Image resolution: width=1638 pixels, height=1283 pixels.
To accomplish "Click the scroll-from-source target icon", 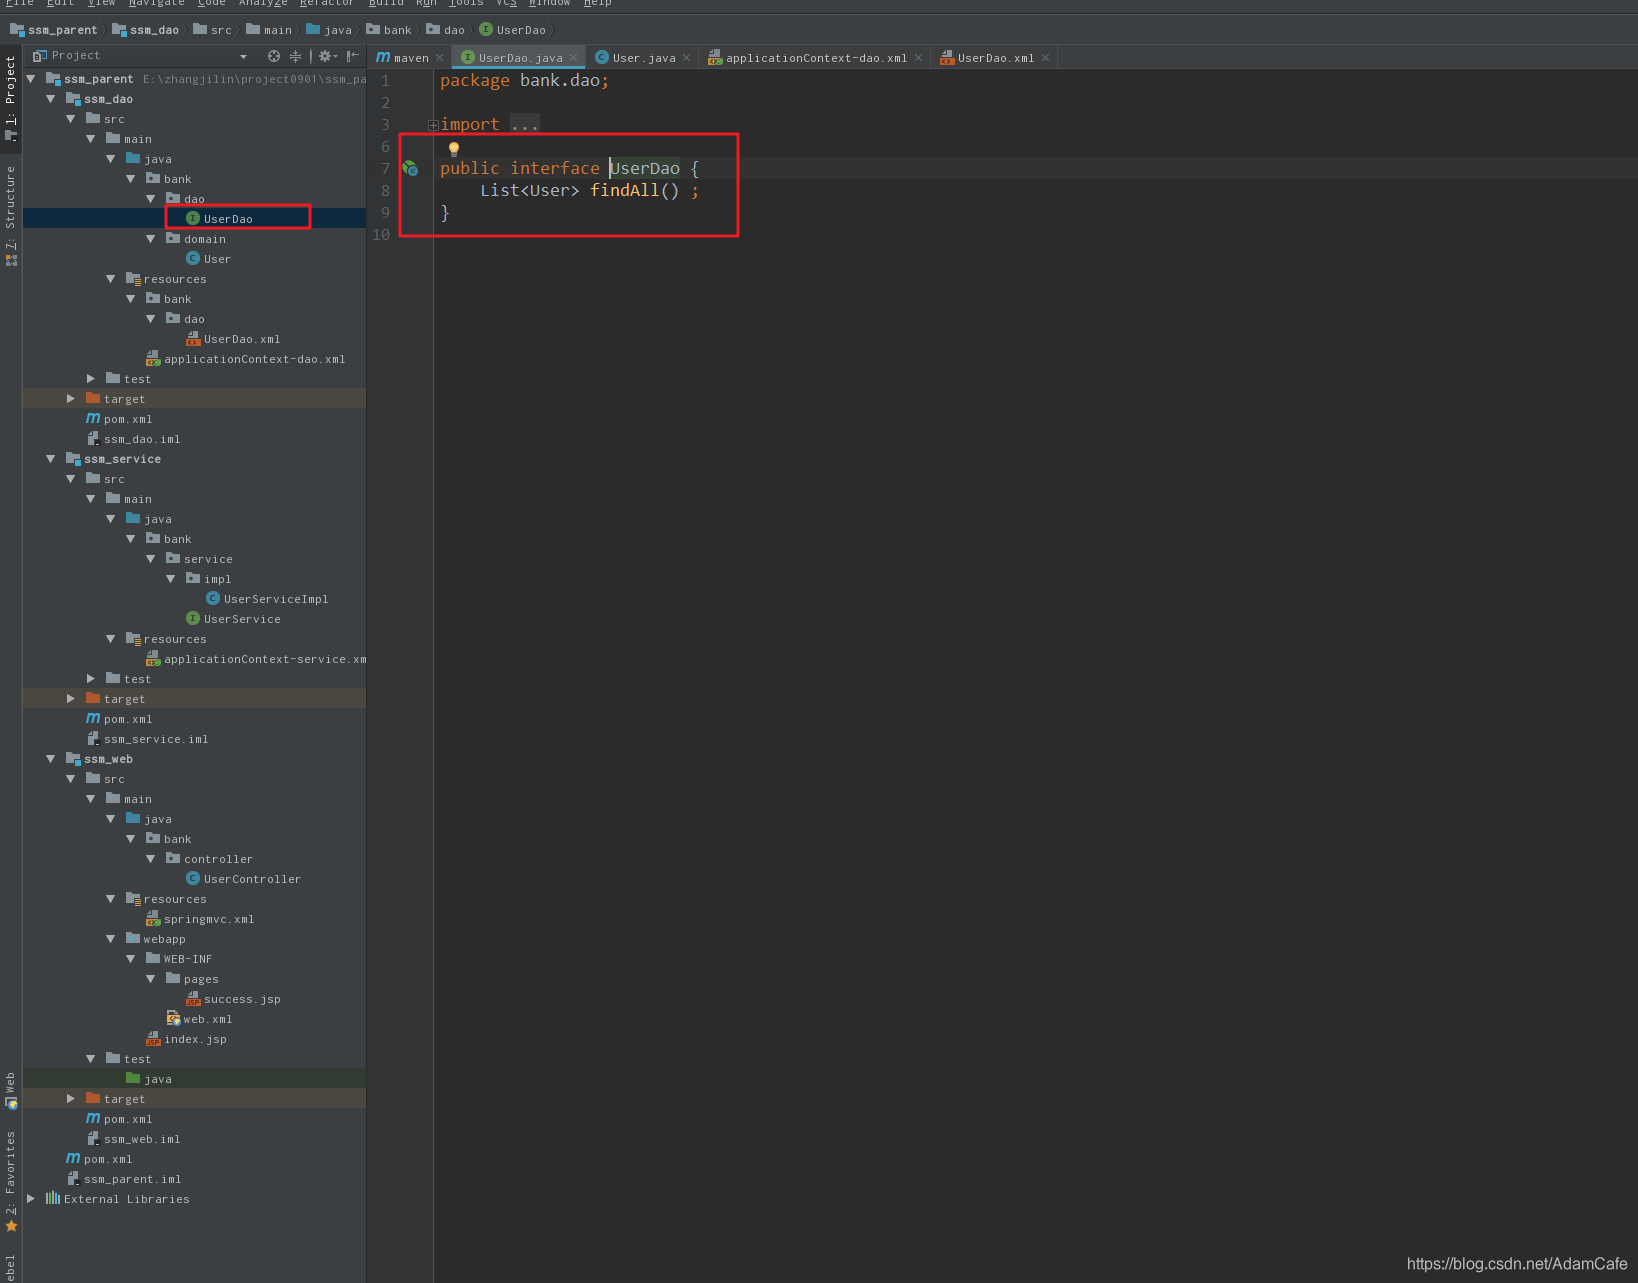I will pyautogui.click(x=273, y=56).
